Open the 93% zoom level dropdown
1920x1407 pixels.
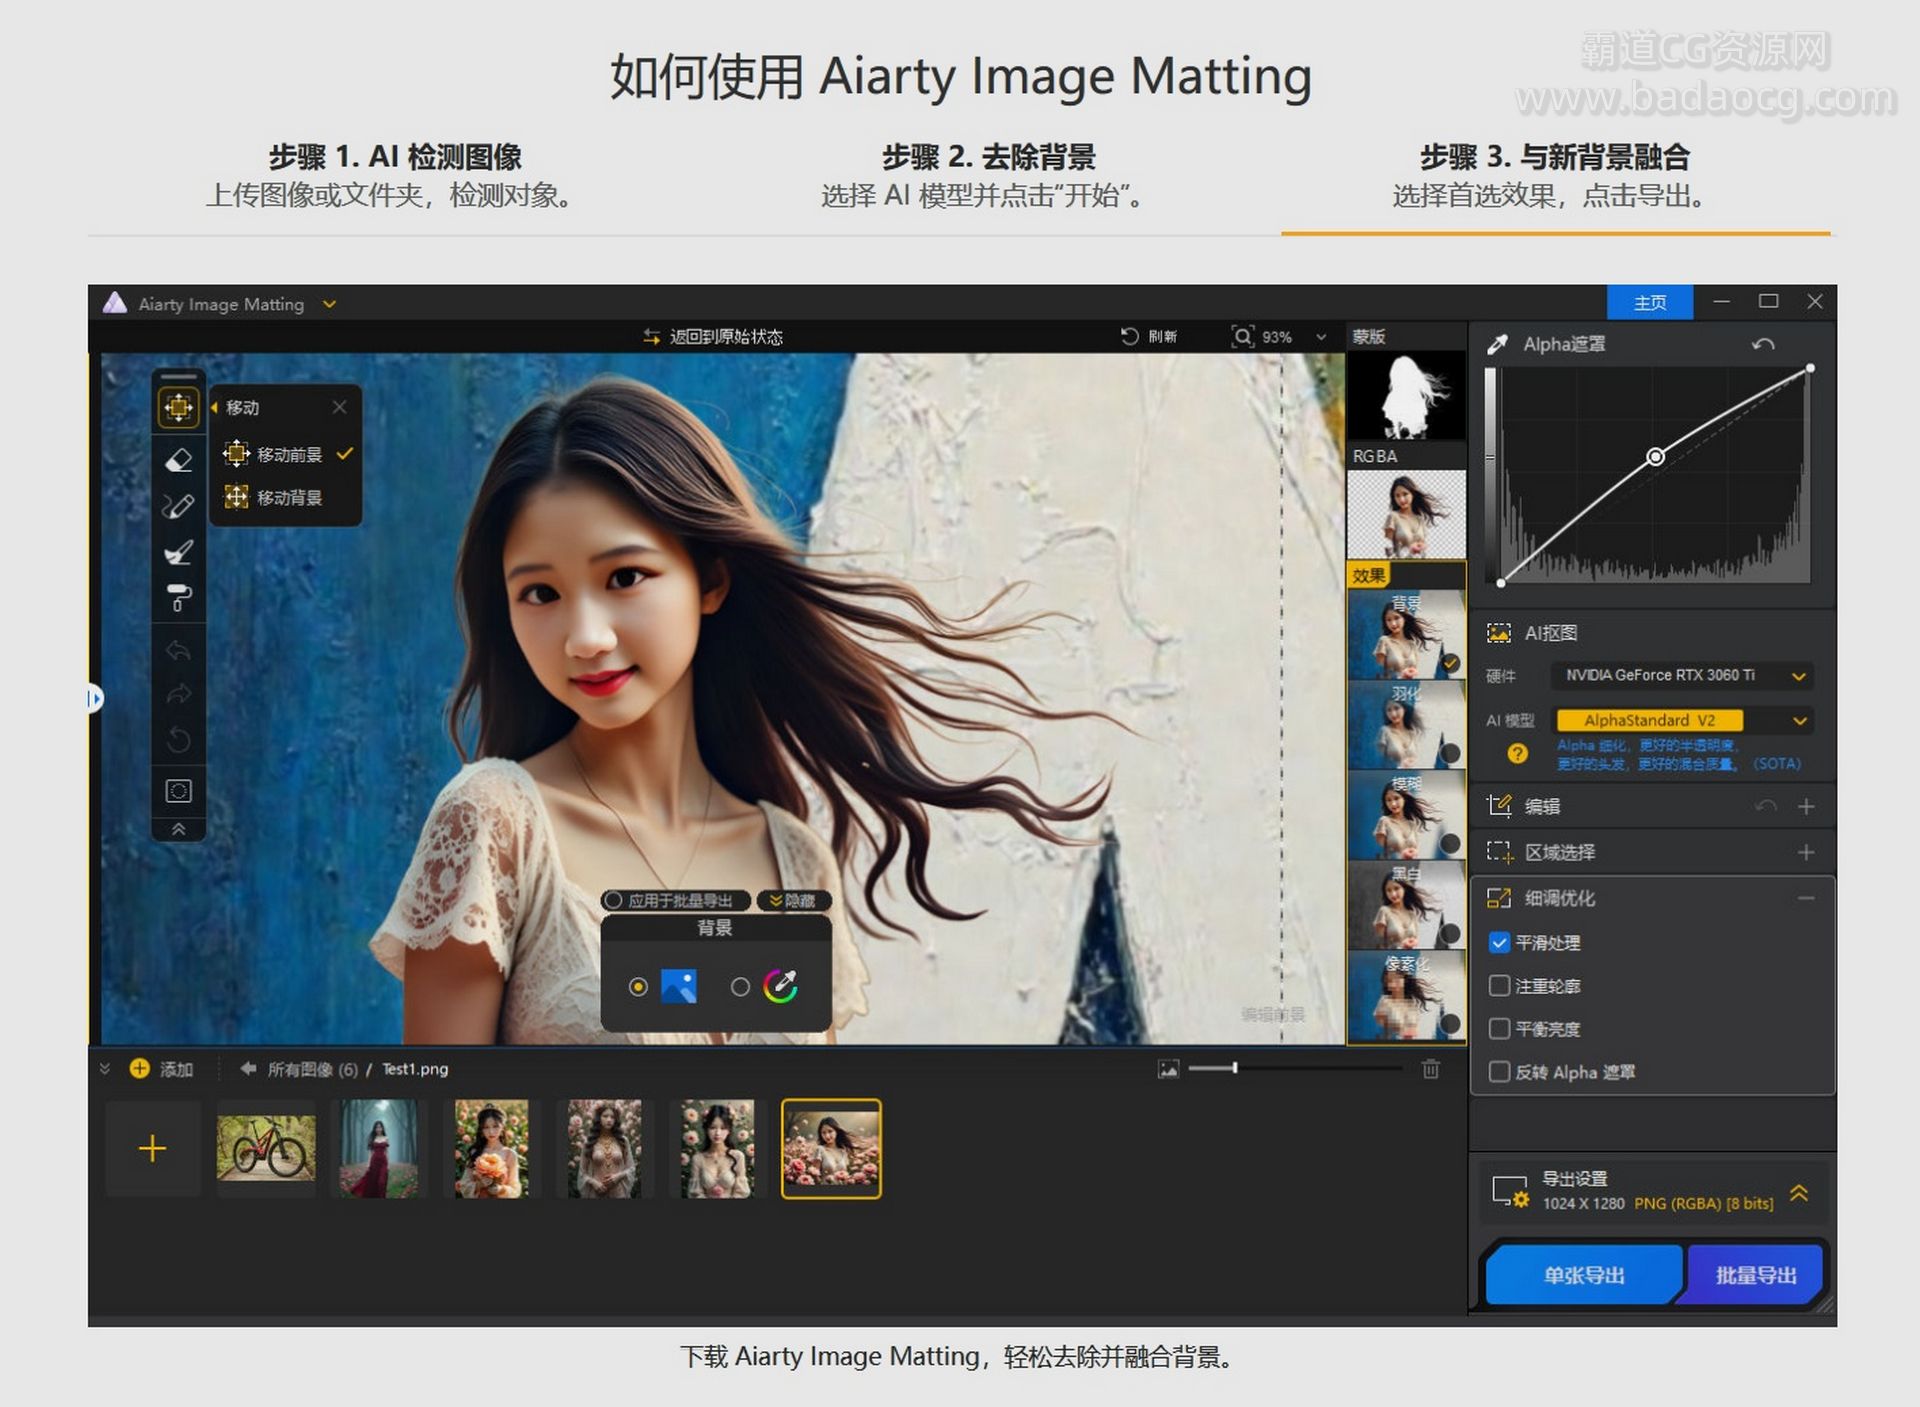tap(1321, 337)
